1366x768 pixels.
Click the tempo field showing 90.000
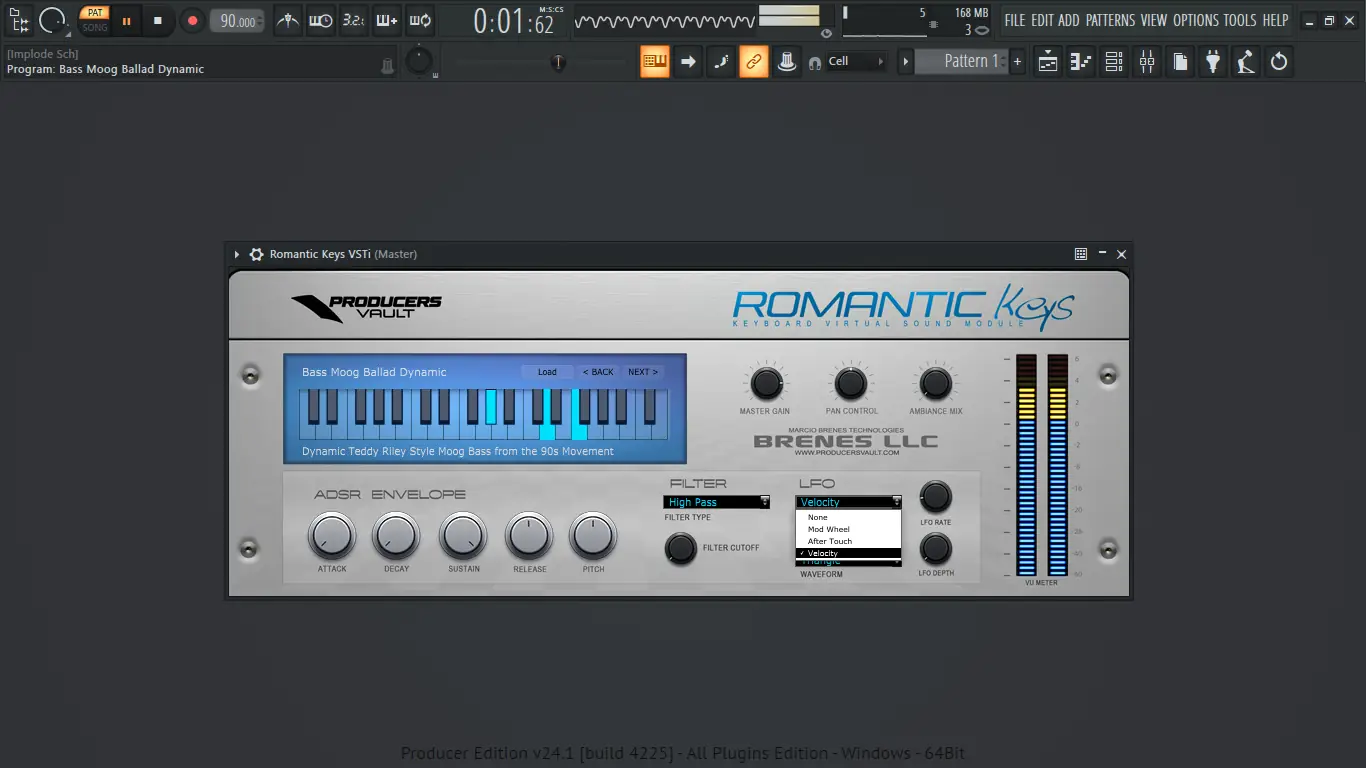pyautogui.click(x=238, y=21)
